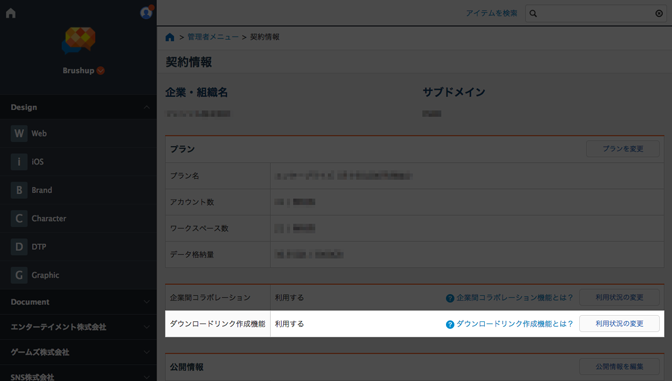Open the Graphic workspace icon
Image resolution: width=672 pixels, height=381 pixels.
19,275
